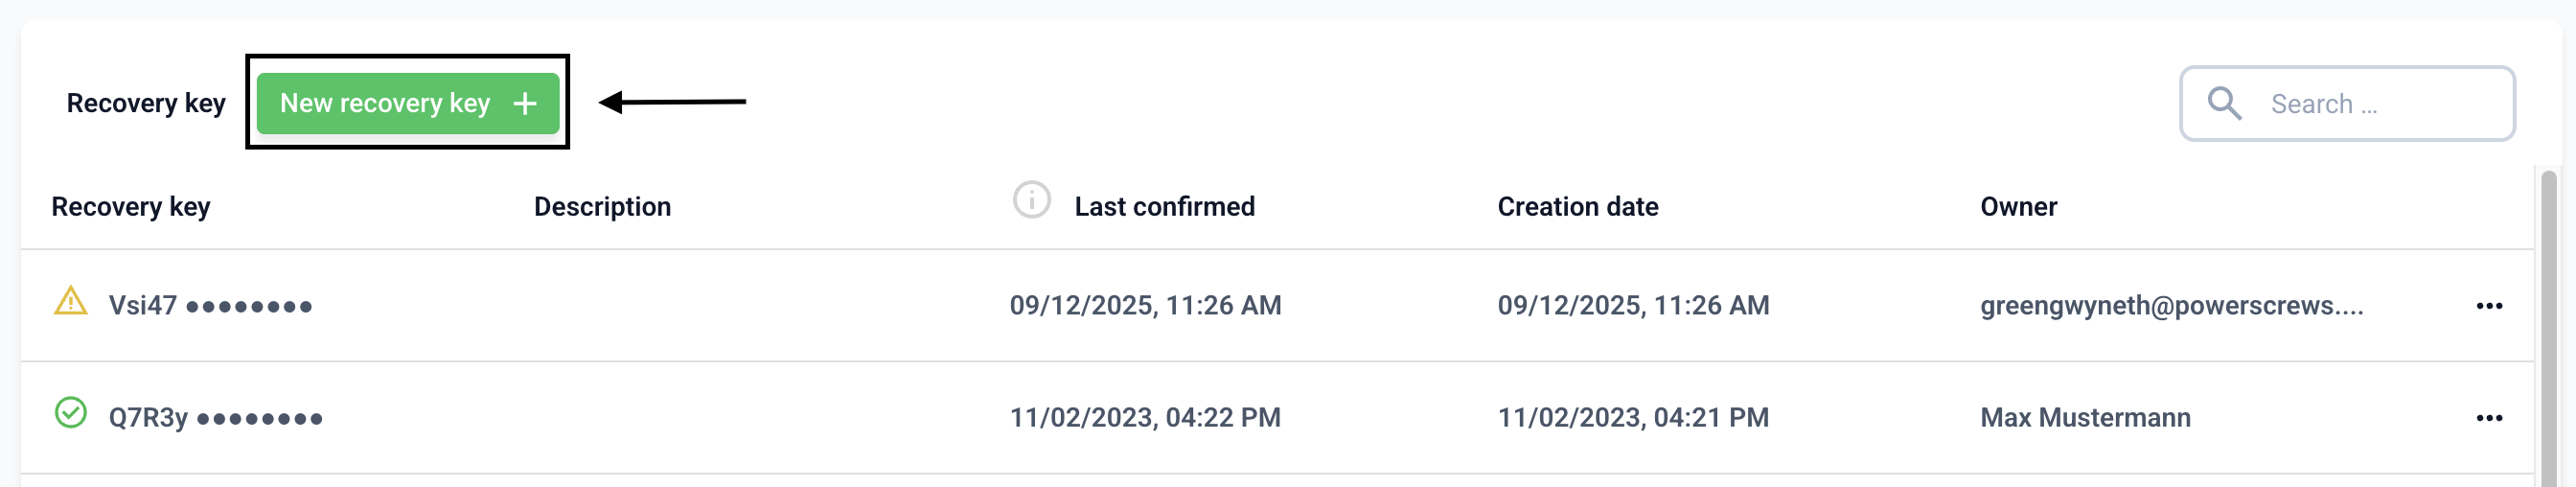Click the owner name Max Mustermann
The height and width of the screenshot is (487, 2576).
tap(2085, 418)
